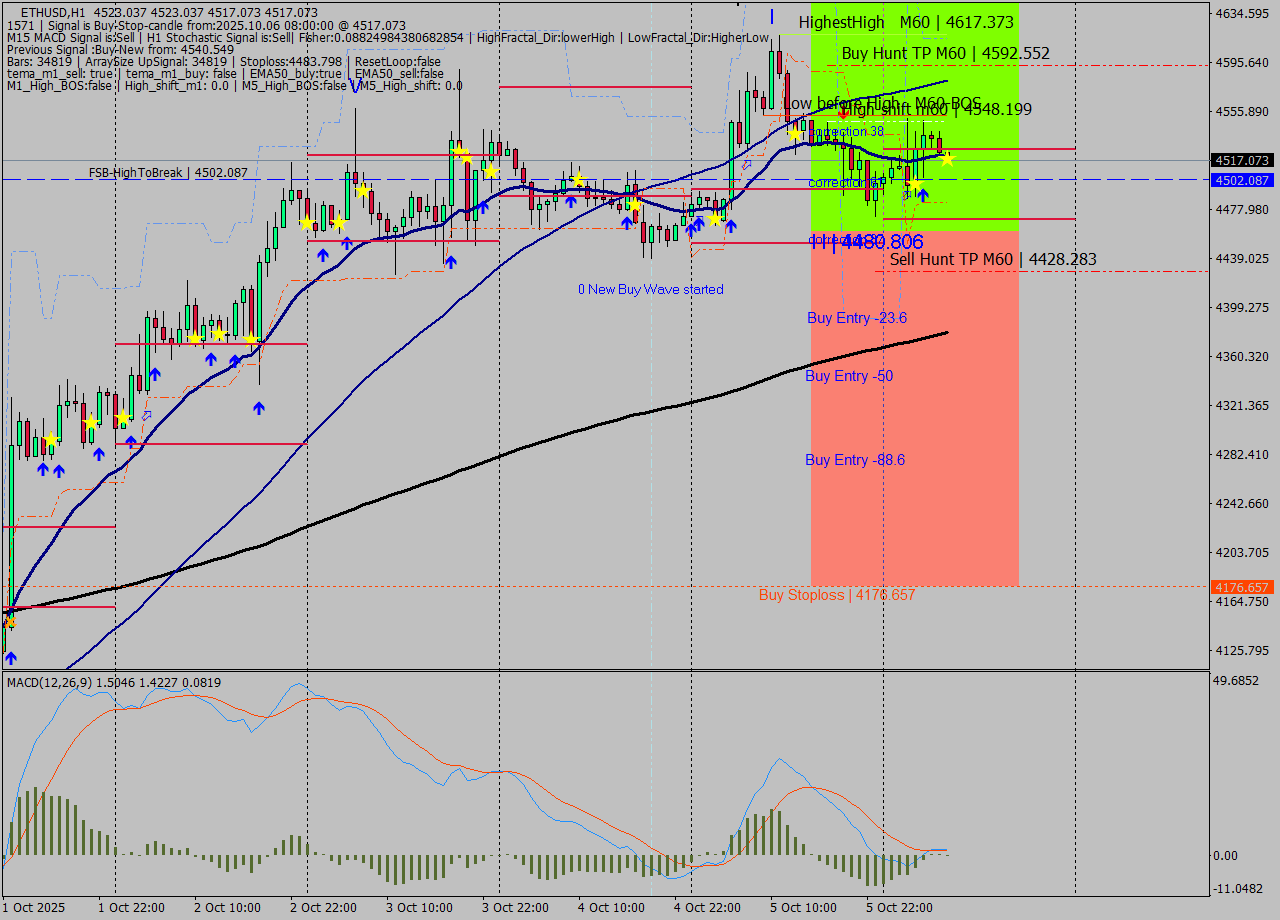
Task: Click the yellow star beside the latest candle
Action: pyautogui.click(x=946, y=158)
